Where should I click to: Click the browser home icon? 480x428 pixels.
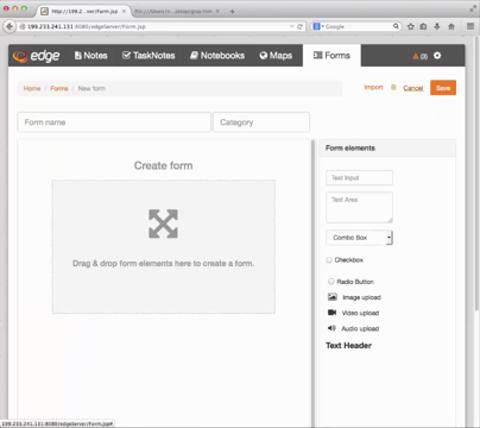click(451, 26)
